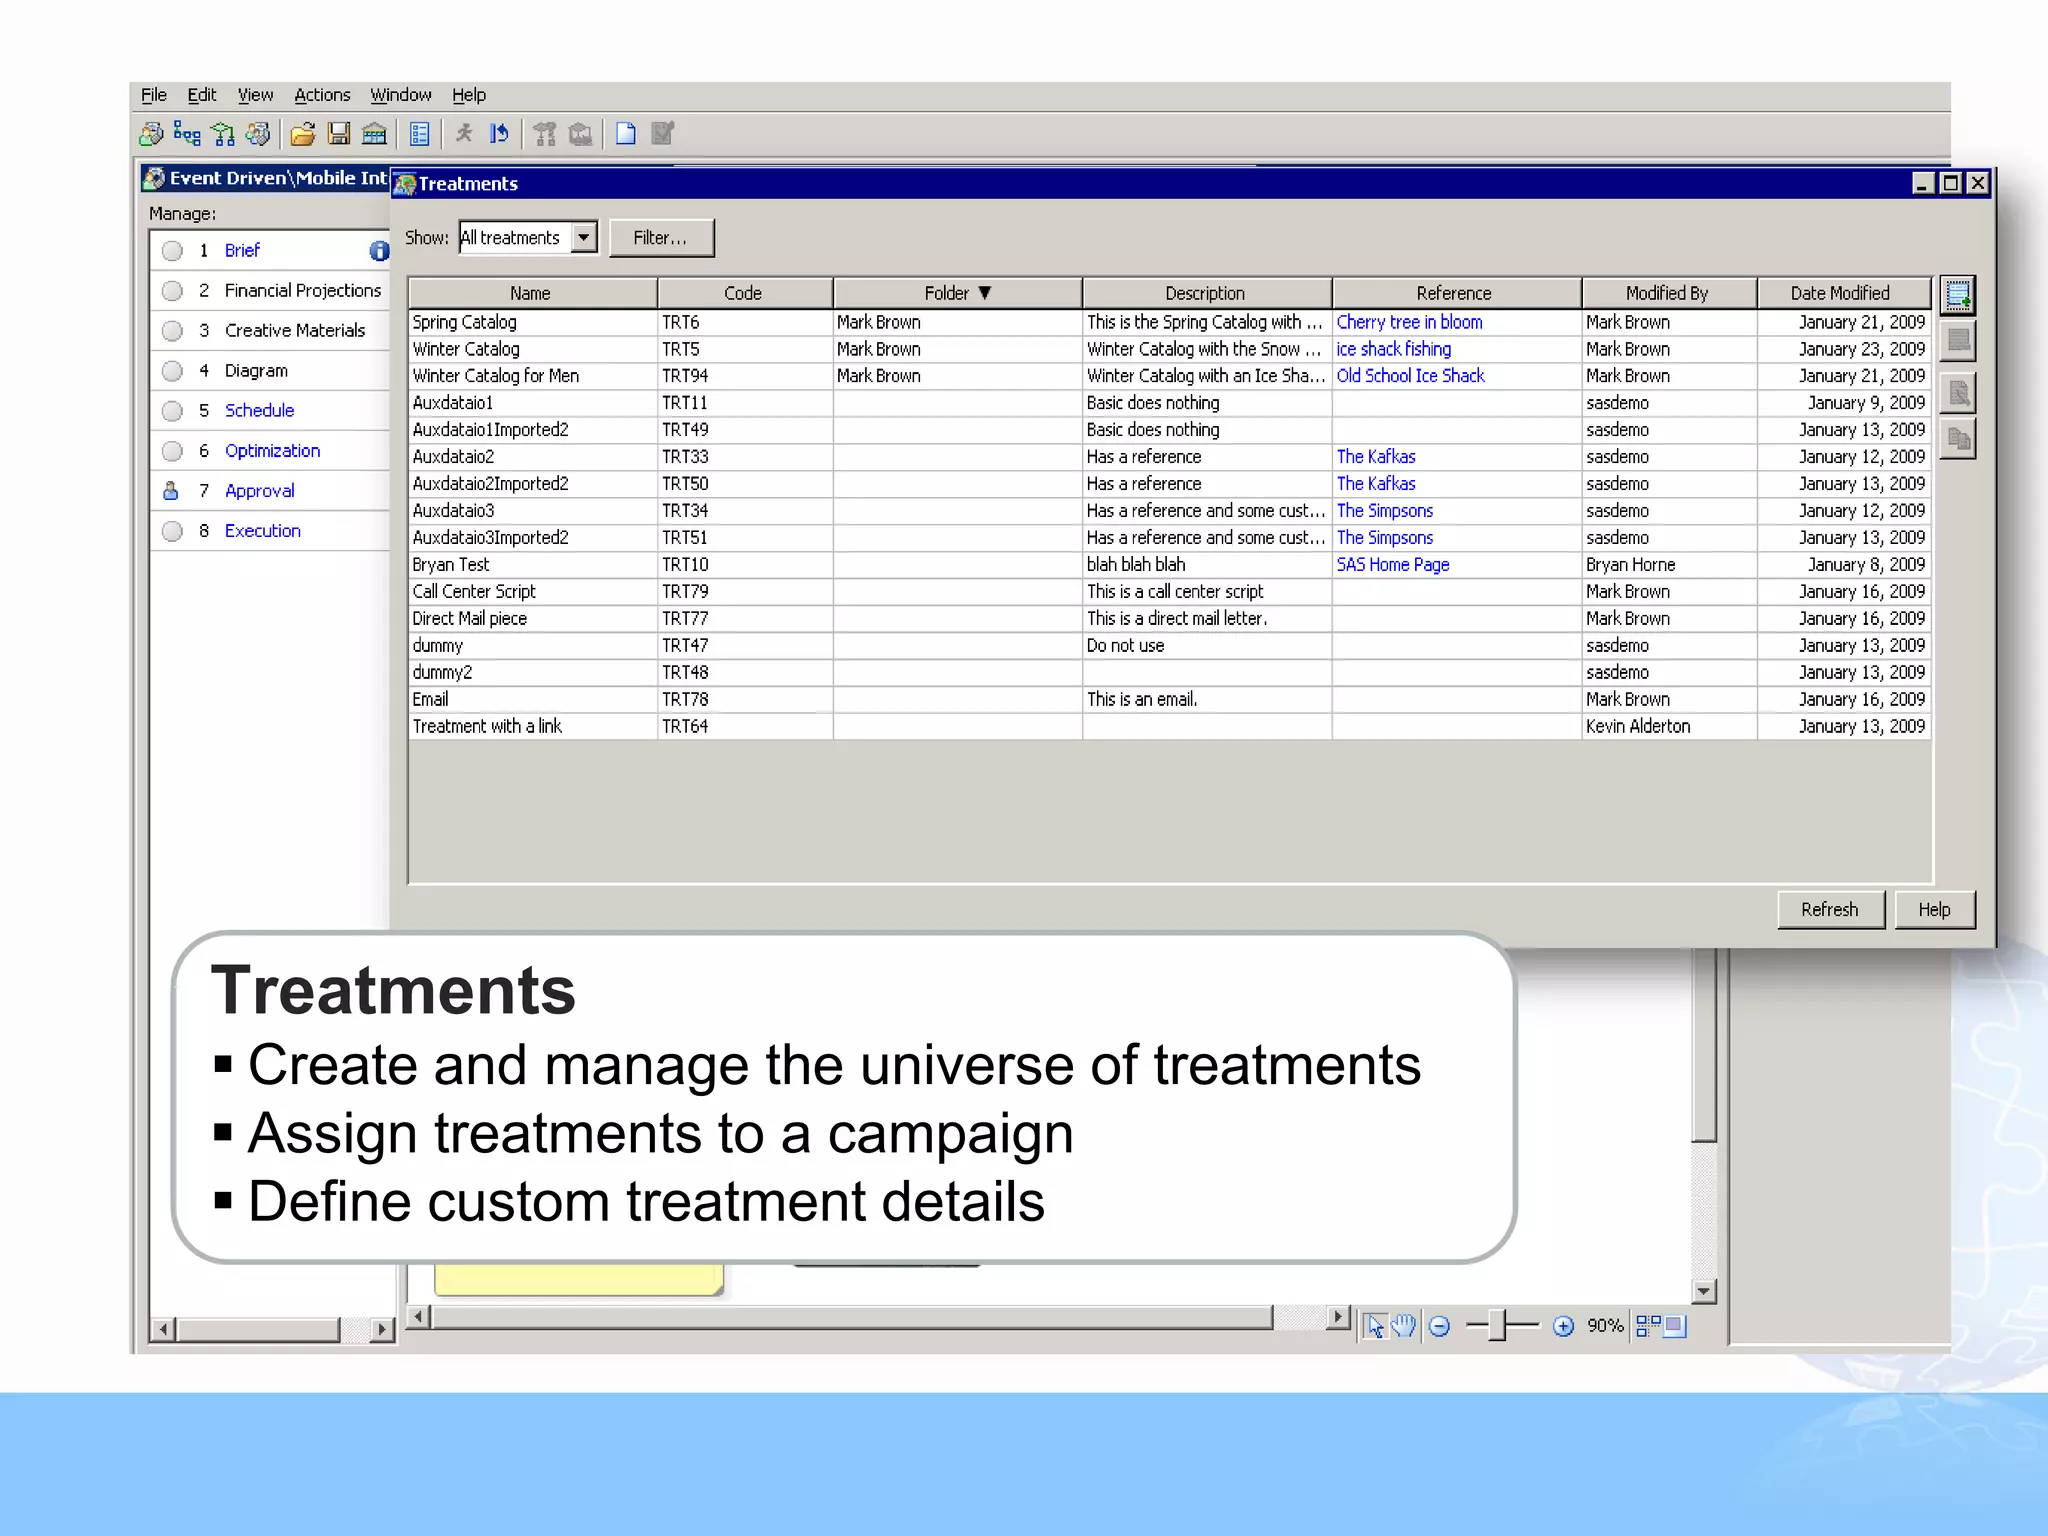Click the new treatment icon beside the table
2048x1536 pixels.
click(1958, 296)
